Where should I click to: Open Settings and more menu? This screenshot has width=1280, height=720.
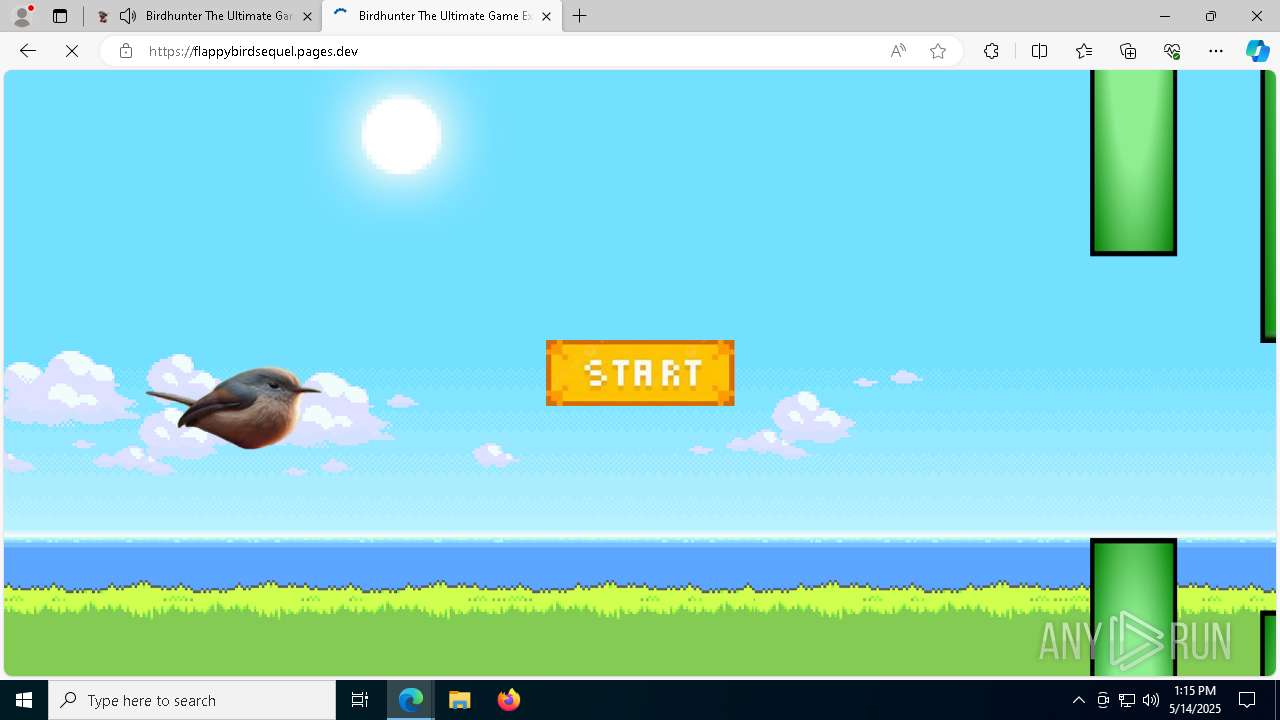coord(1216,51)
